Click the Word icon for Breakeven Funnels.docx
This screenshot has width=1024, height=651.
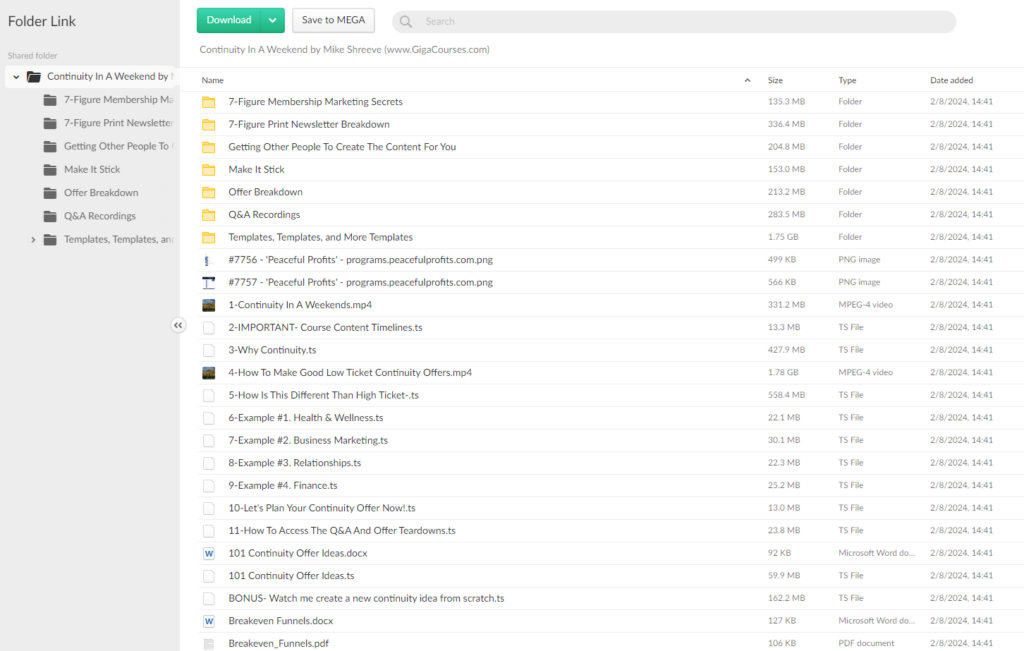pos(209,621)
